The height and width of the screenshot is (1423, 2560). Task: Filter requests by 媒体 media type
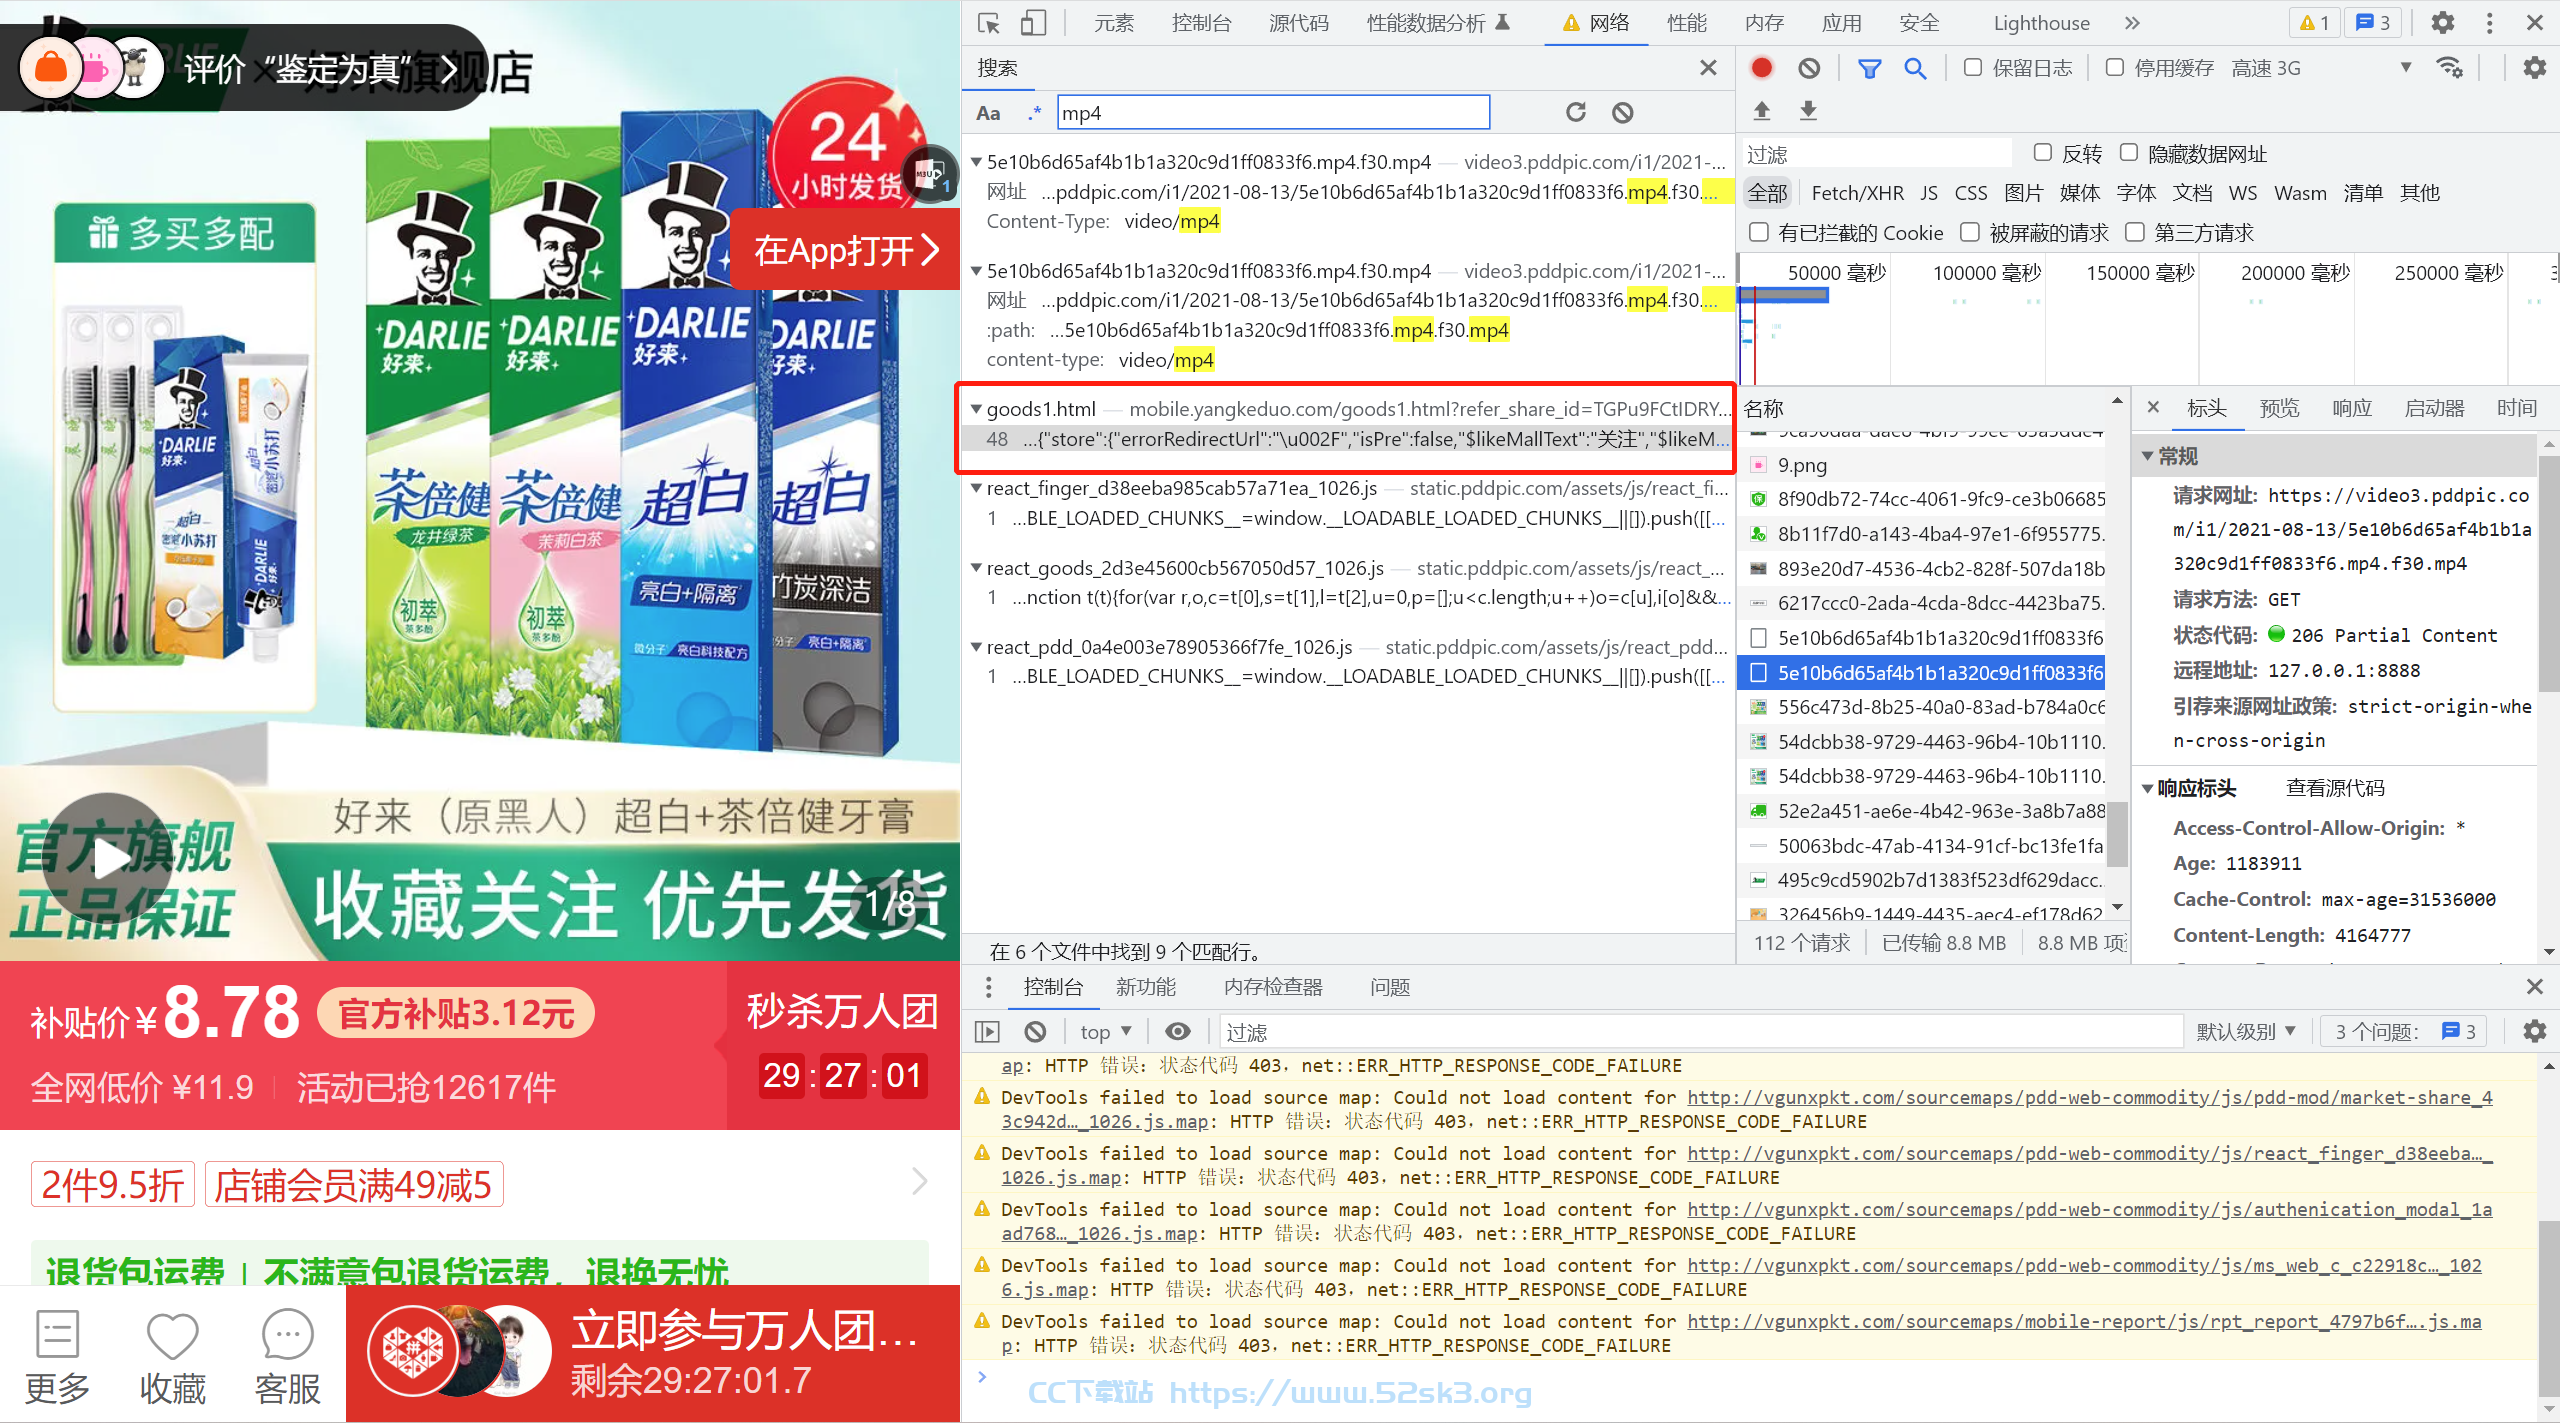click(x=2080, y=193)
